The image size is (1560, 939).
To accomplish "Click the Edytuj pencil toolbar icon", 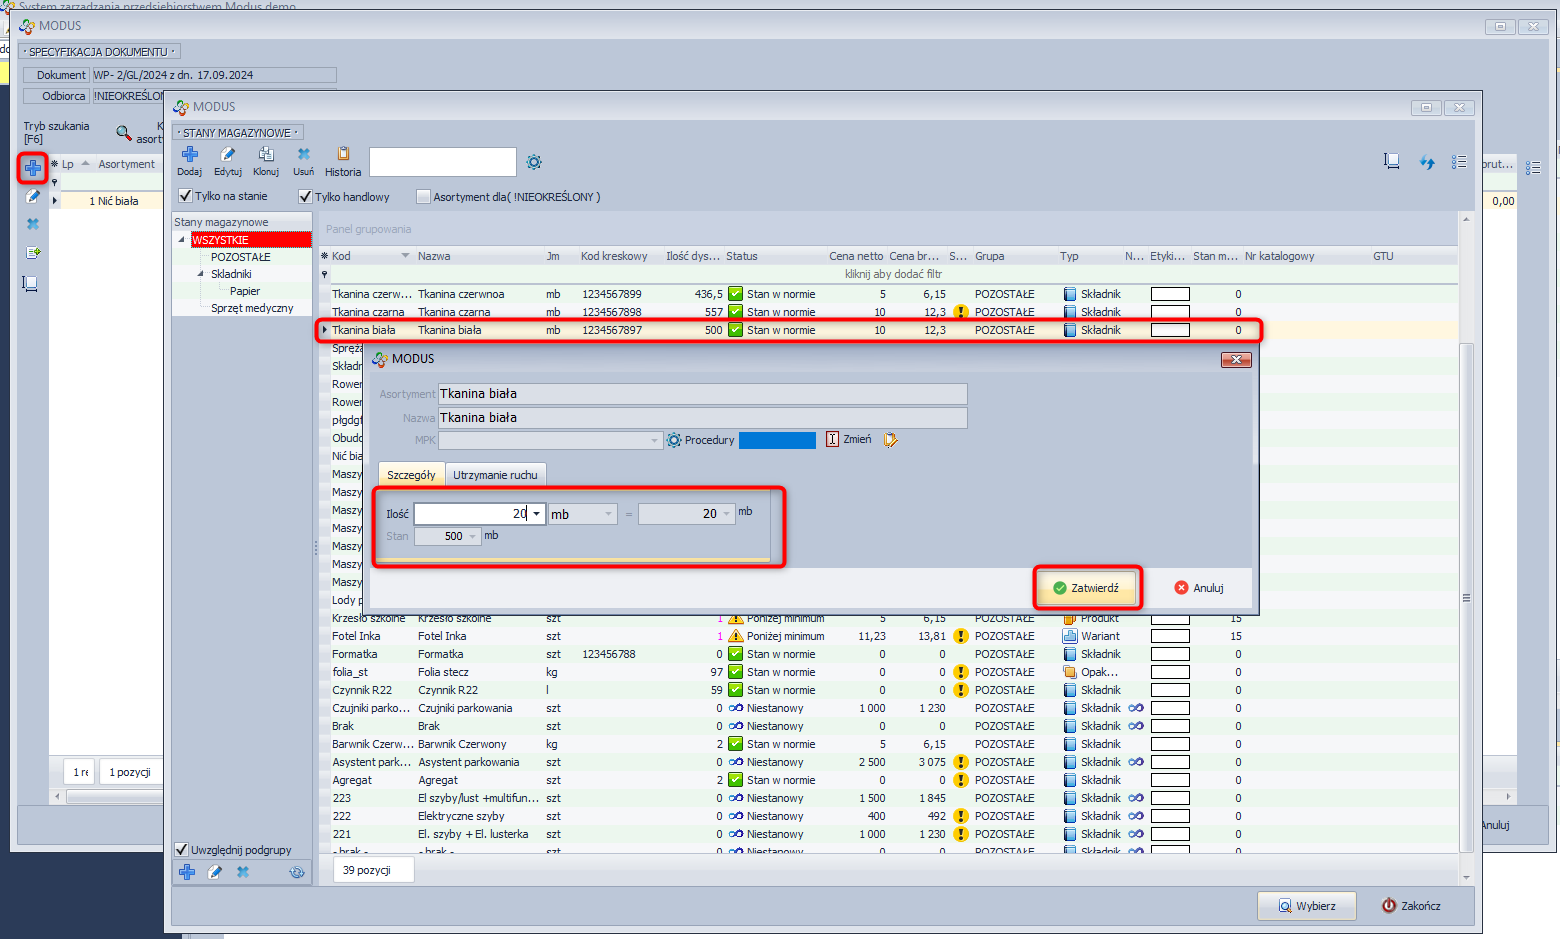I will (228, 155).
